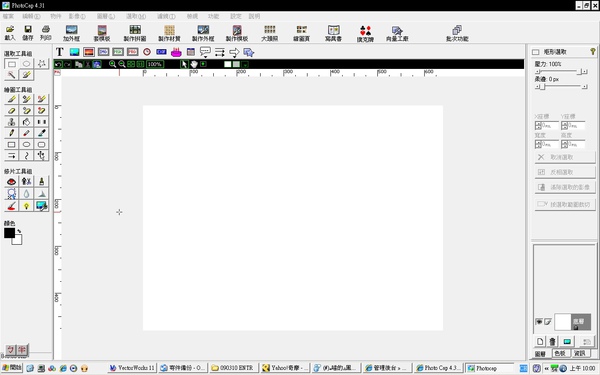
Task: Open the 圖層(L) layer menu
Action: point(106,16)
